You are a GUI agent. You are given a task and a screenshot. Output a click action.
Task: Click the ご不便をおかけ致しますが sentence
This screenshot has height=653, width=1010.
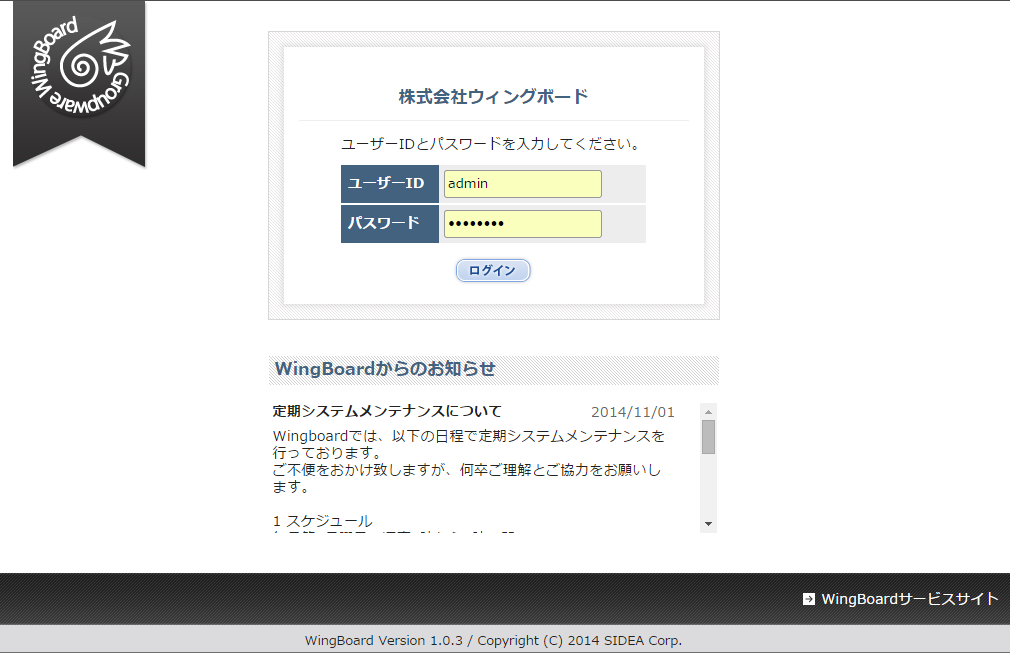coord(466,478)
